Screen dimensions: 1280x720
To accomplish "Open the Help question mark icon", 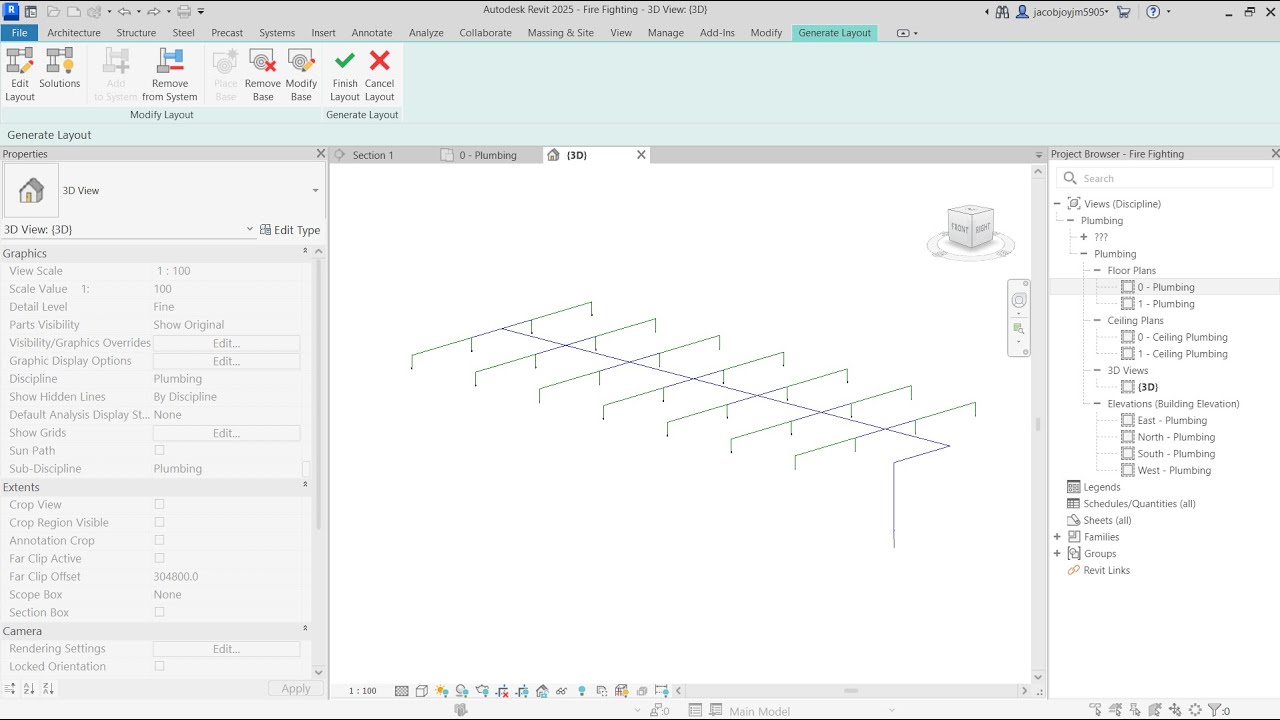I will coord(1153,12).
